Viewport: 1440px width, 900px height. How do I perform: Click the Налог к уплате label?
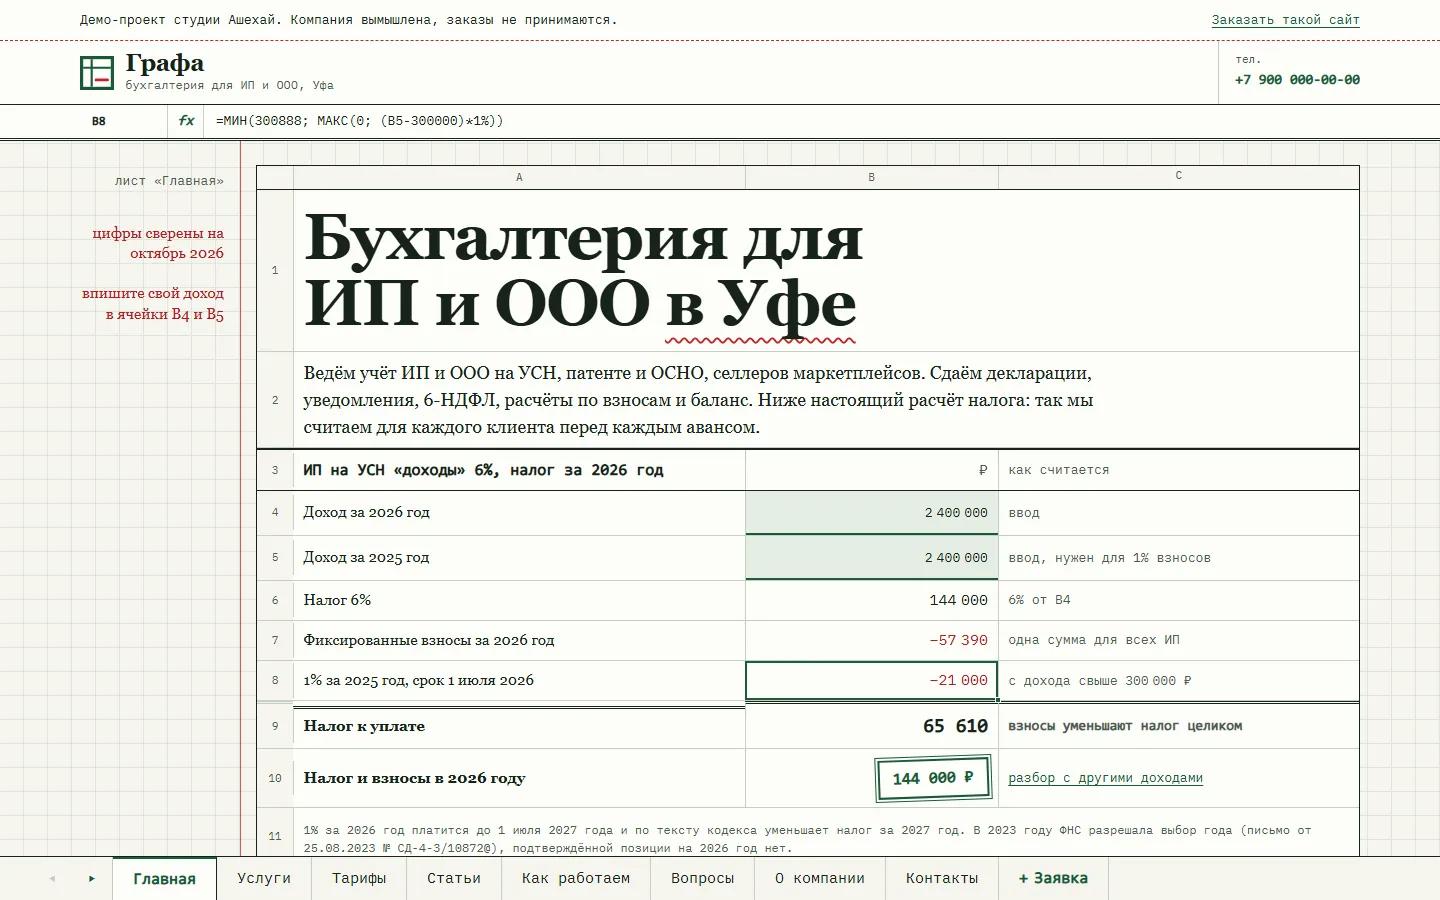pos(364,726)
